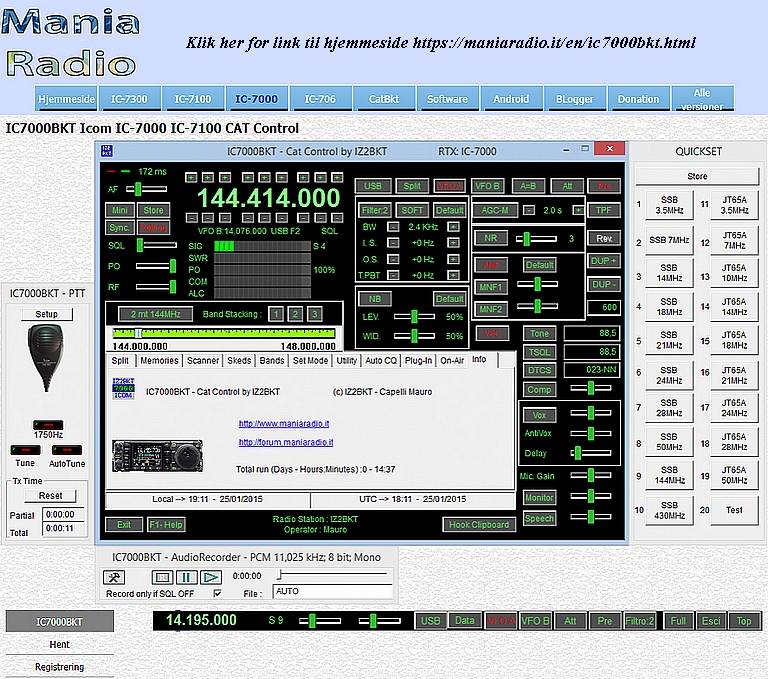
Task: Adjust the Mic. Gain slider
Action: click(x=591, y=475)
